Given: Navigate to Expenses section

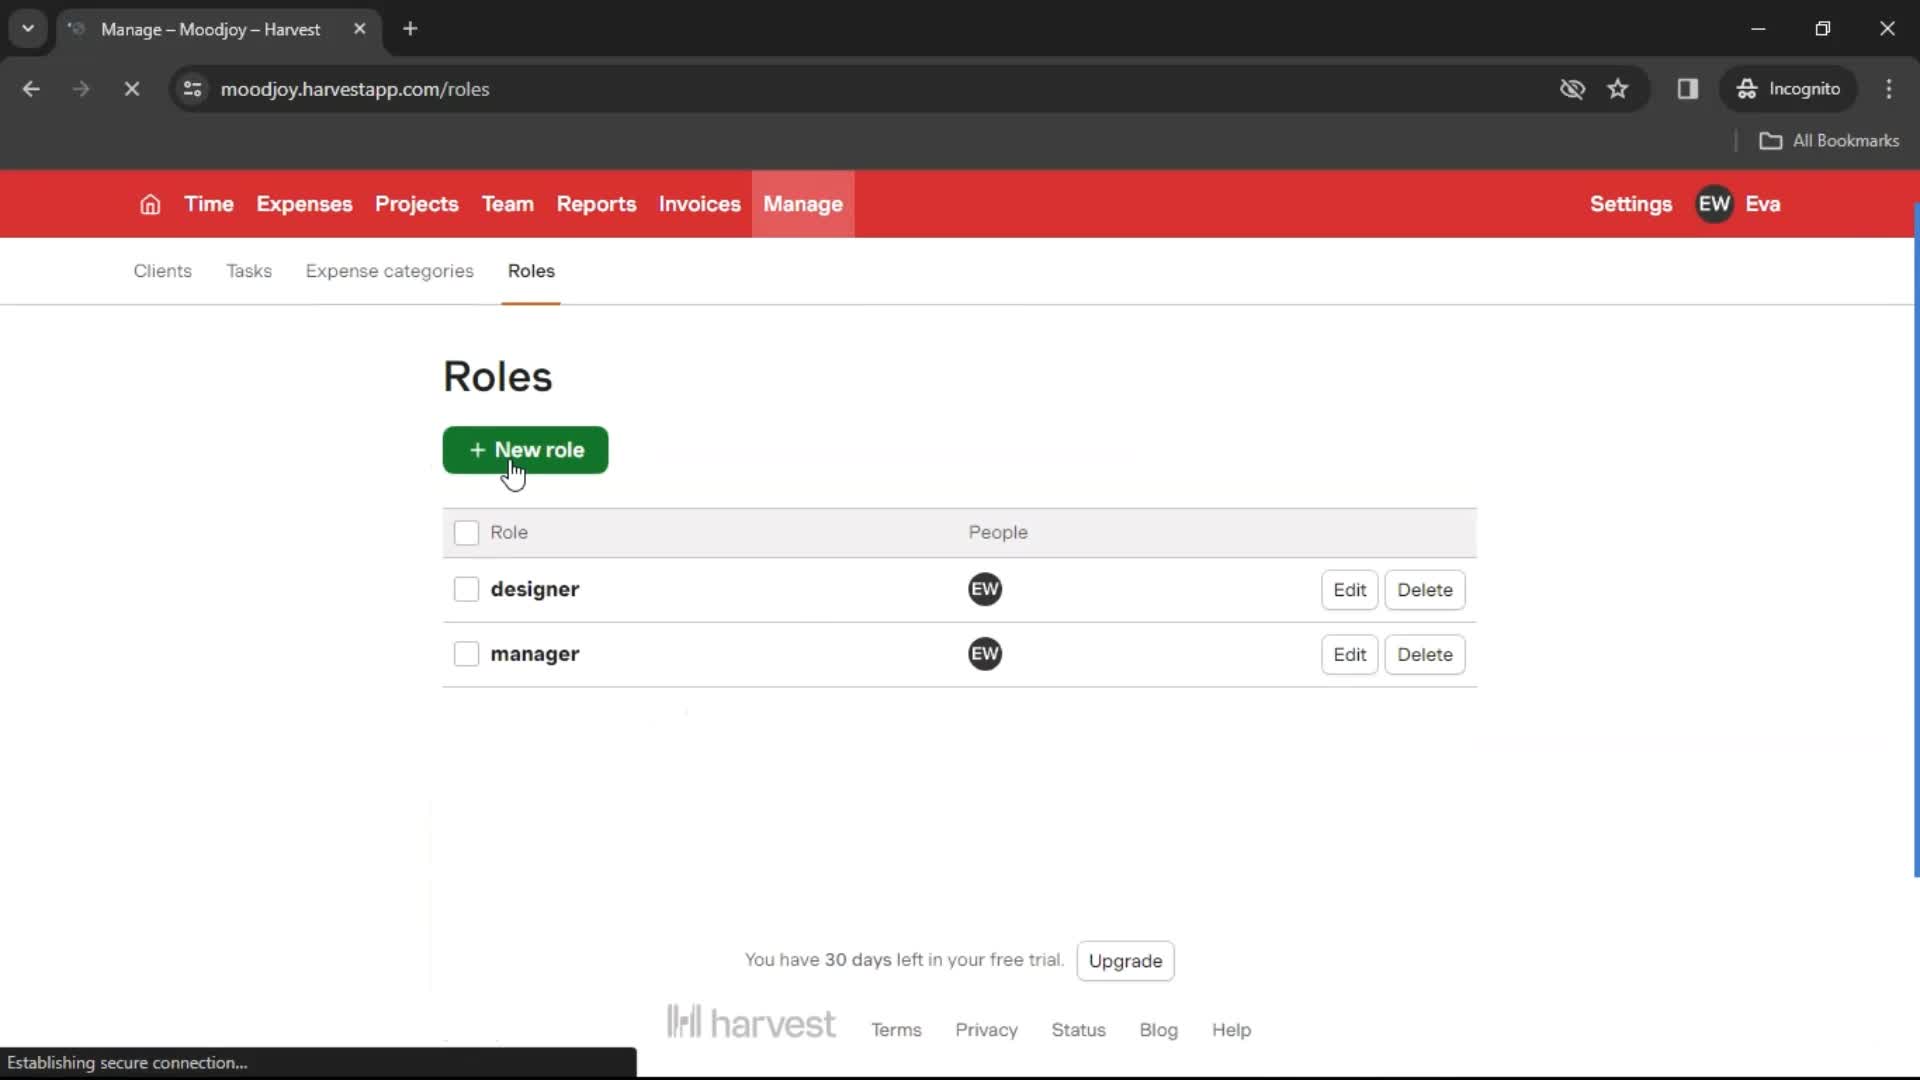Looking at the screenshot, I should (x=305, y=204).
